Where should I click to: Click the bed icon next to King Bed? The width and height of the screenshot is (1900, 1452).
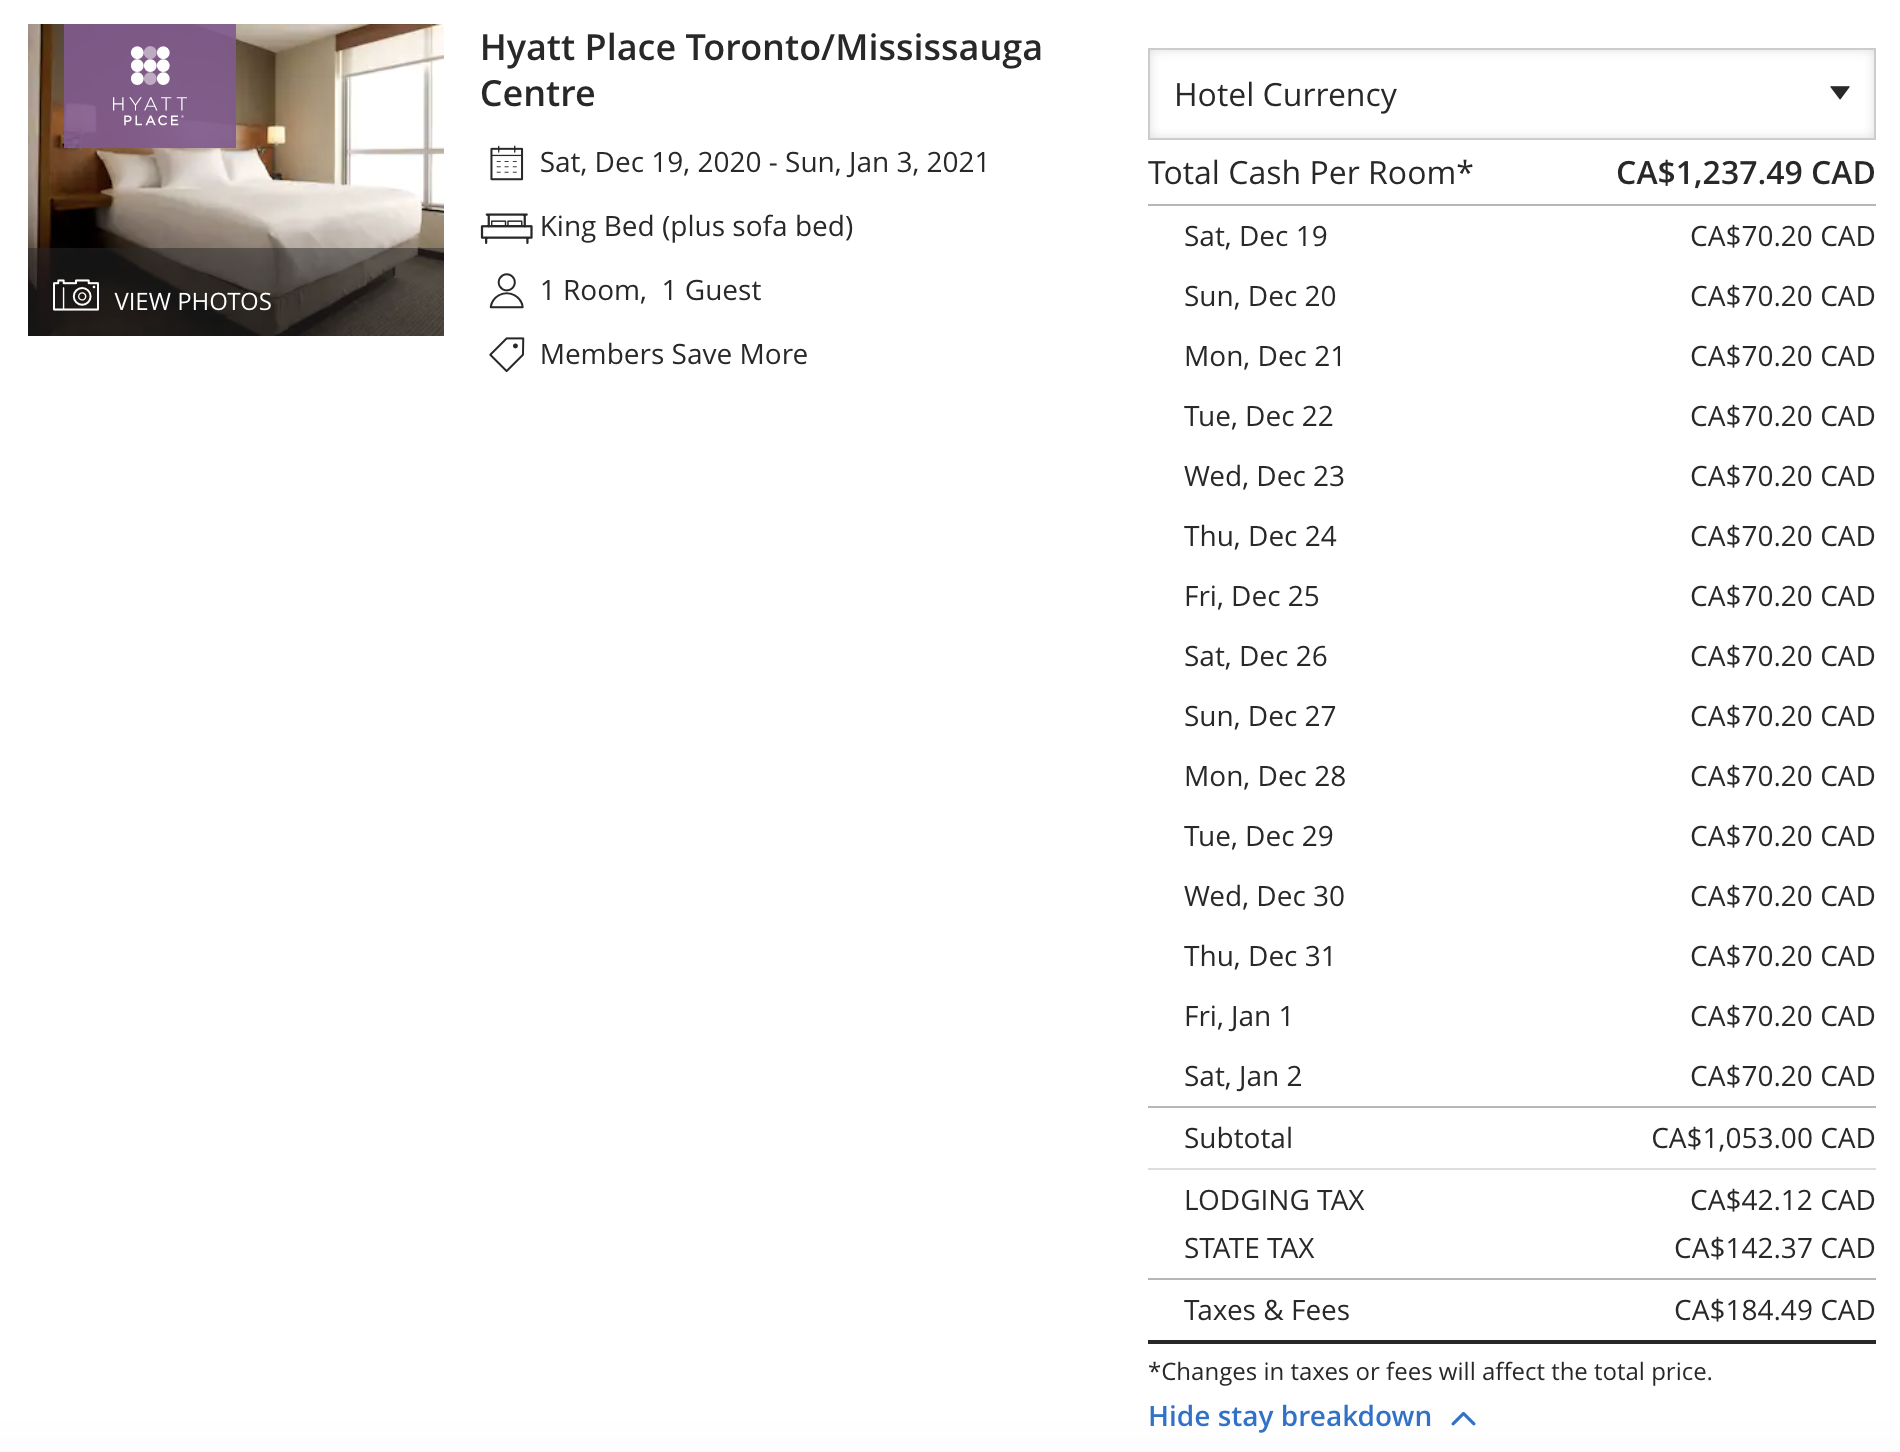[x=506, y=228]
